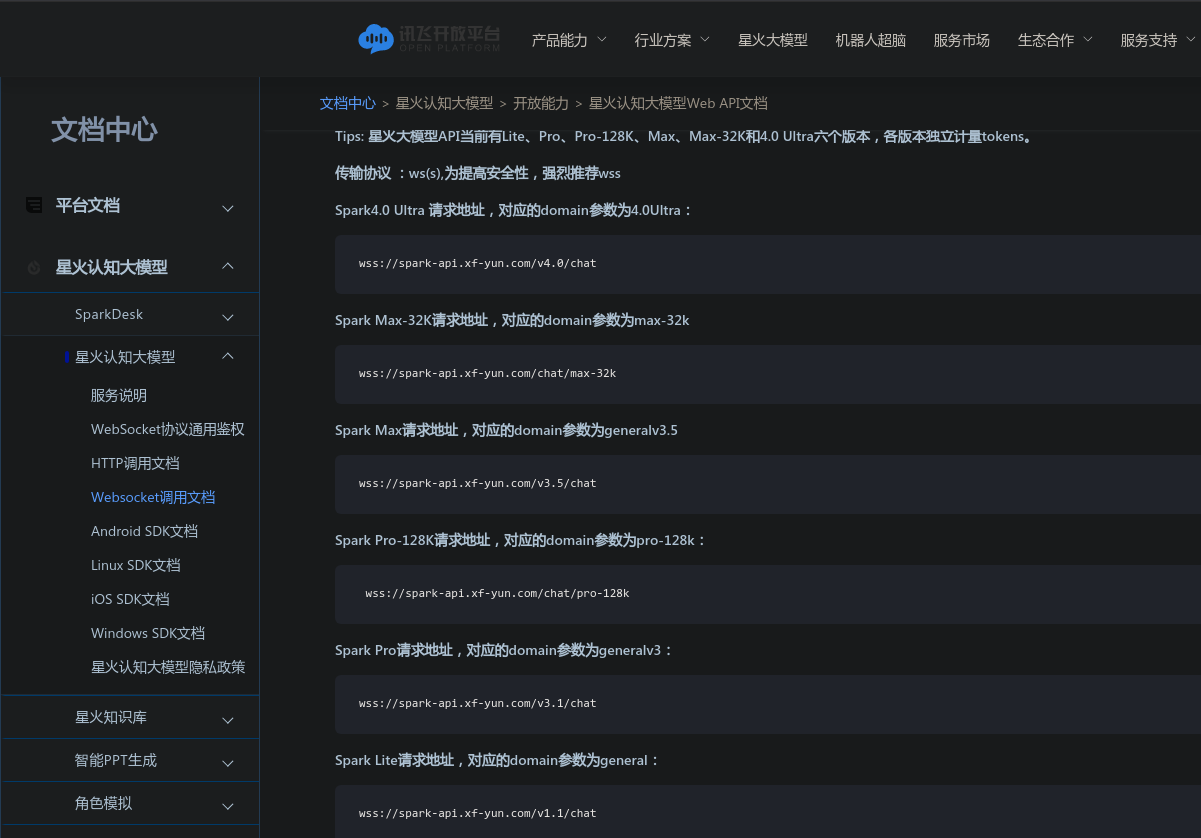Click the 文档中心 sidebar title
The image size is (1201, 838).
tap(104, 129)
